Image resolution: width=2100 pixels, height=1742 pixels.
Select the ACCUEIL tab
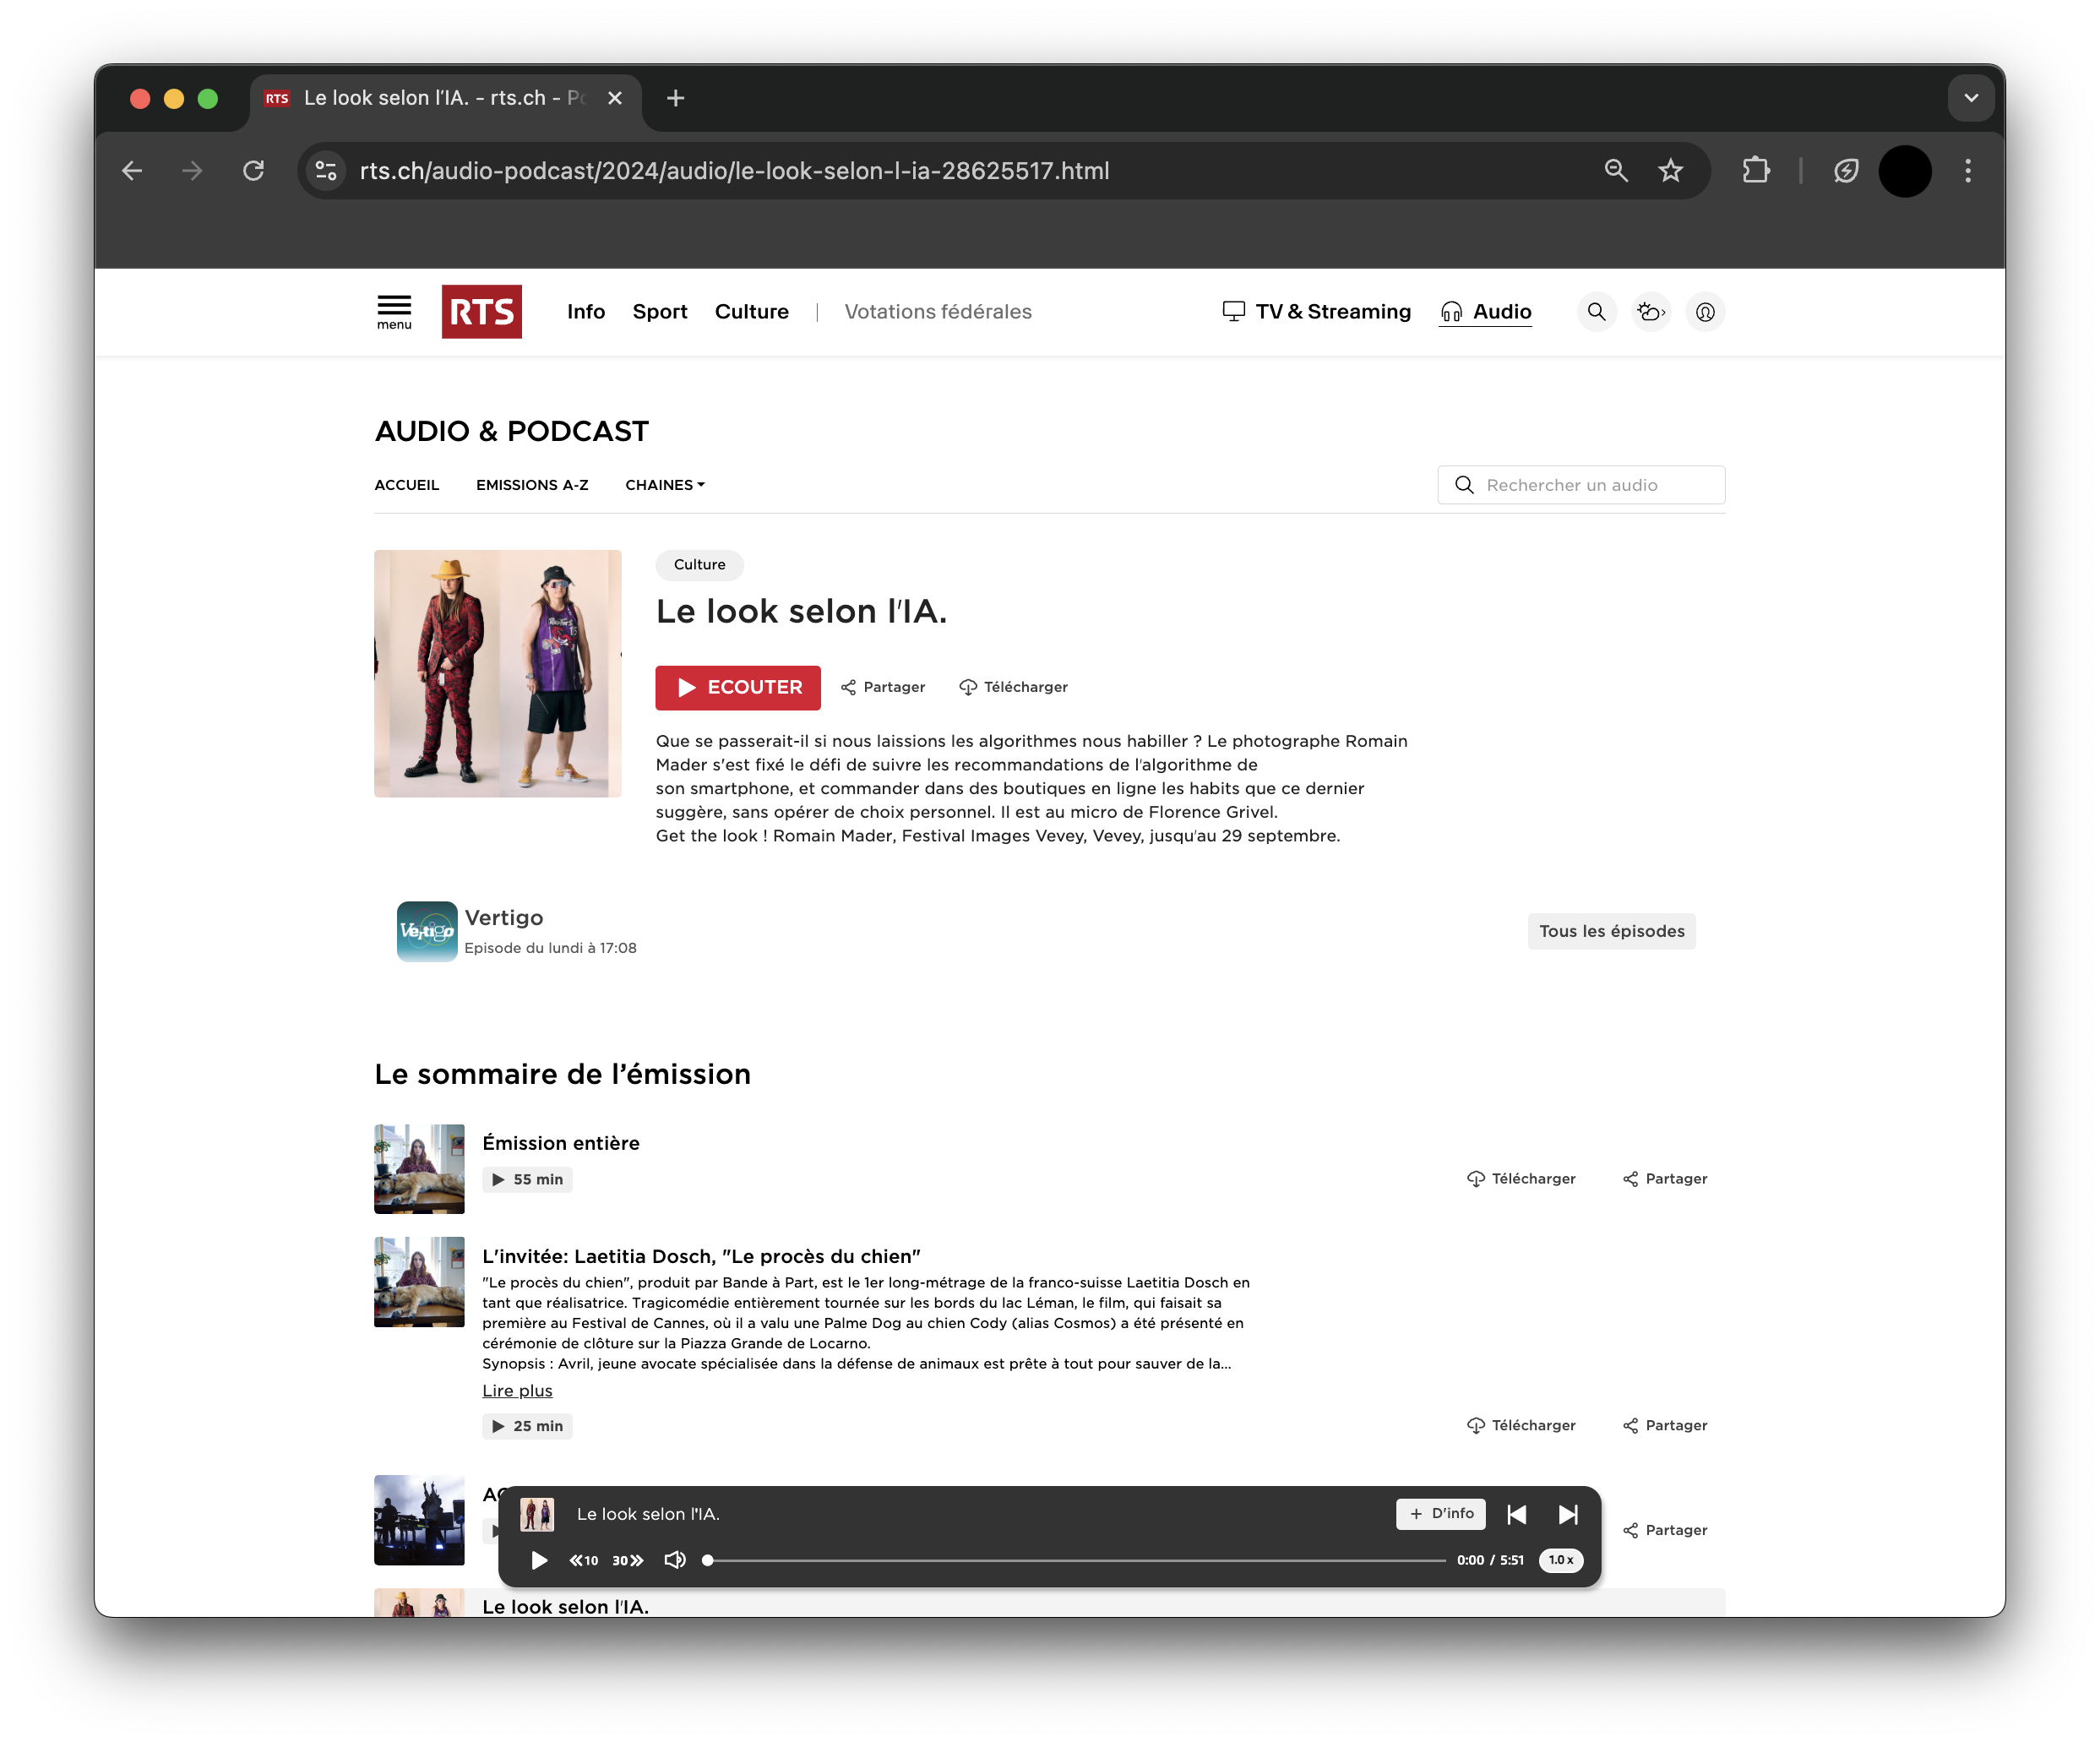click(407, 485)
